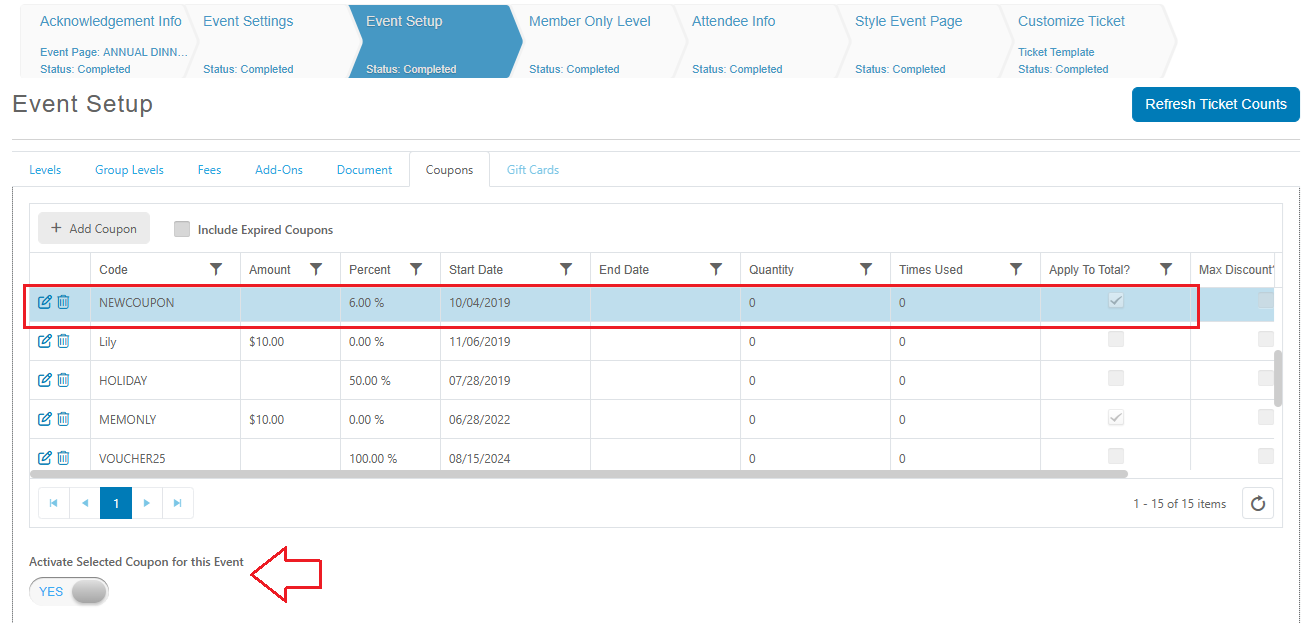Viewport: 1308px width, 623px height.
Task: Check Include Expired Coupons box
Action: point(182,229)
